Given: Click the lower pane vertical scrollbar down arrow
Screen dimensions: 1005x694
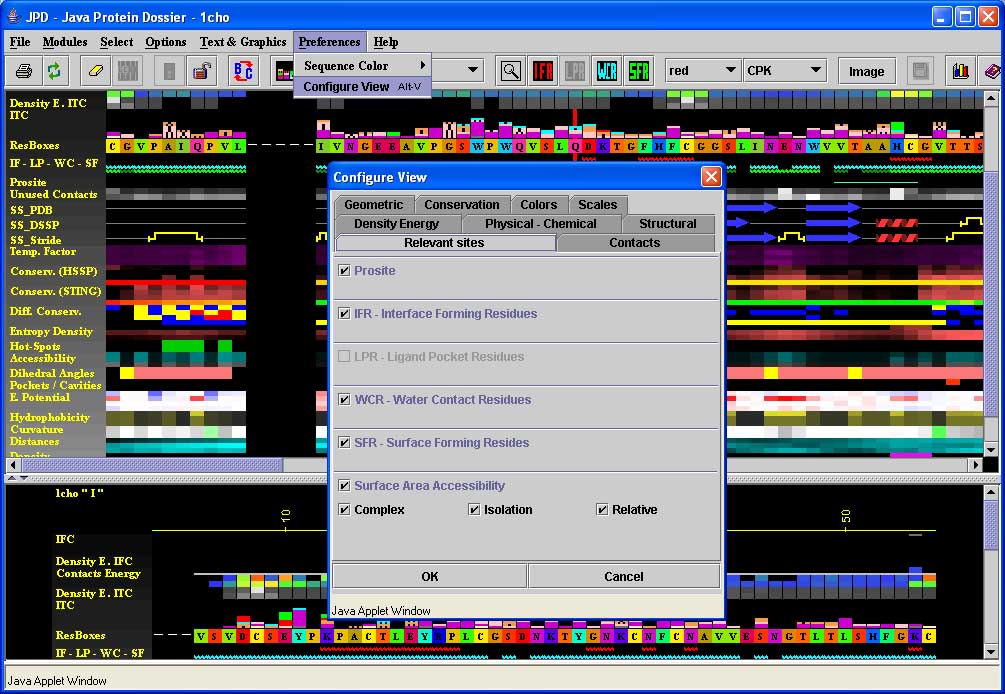Looking at the screenshot, I should [991, 652].
